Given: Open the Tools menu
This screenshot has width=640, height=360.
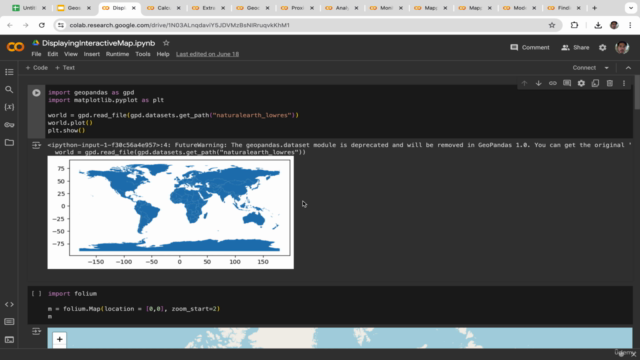Looking at the screenshot, I should click(x=142, y=54).
